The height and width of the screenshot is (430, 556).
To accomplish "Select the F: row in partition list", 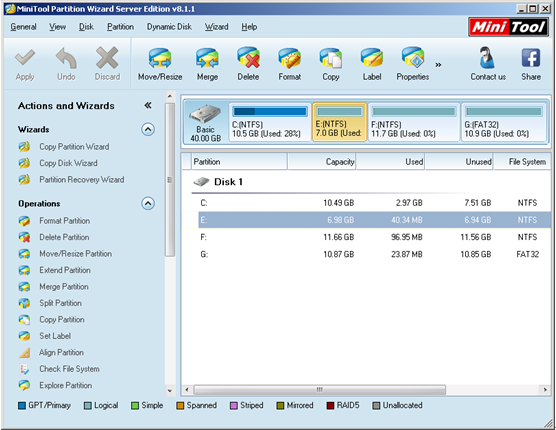I will click(366, 237).
